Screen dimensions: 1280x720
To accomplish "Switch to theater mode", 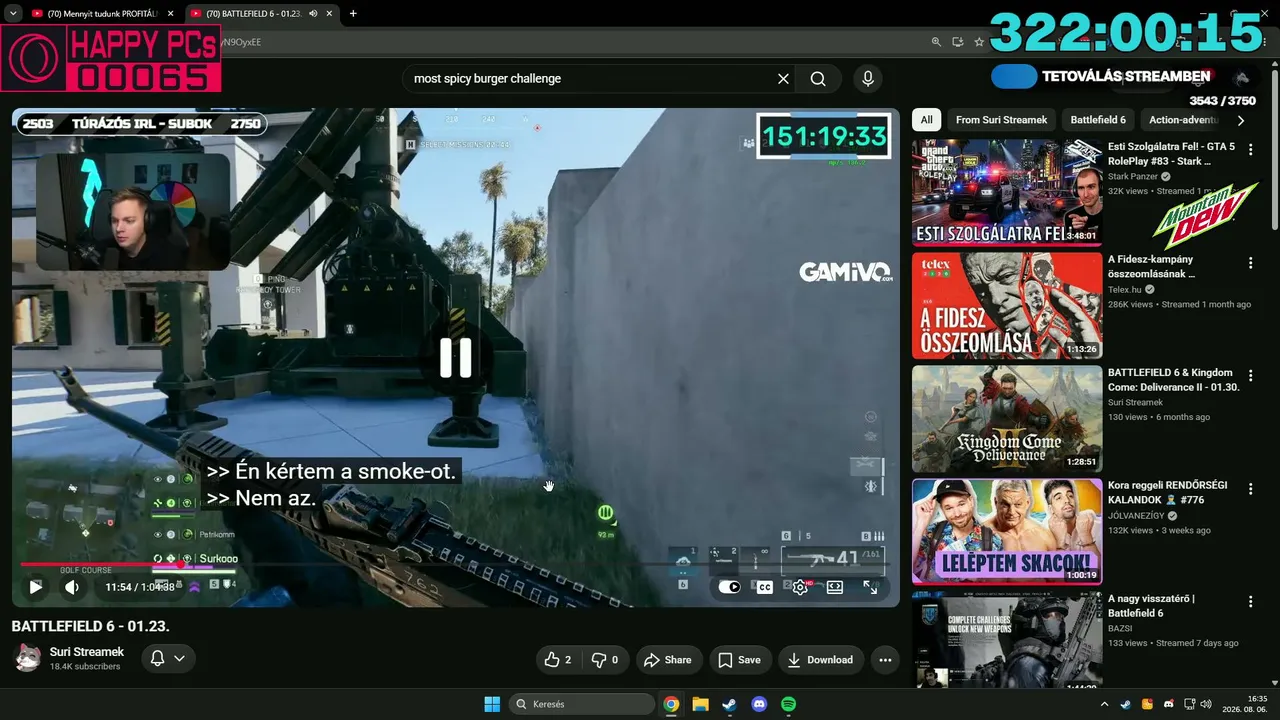I will point(835,587).
